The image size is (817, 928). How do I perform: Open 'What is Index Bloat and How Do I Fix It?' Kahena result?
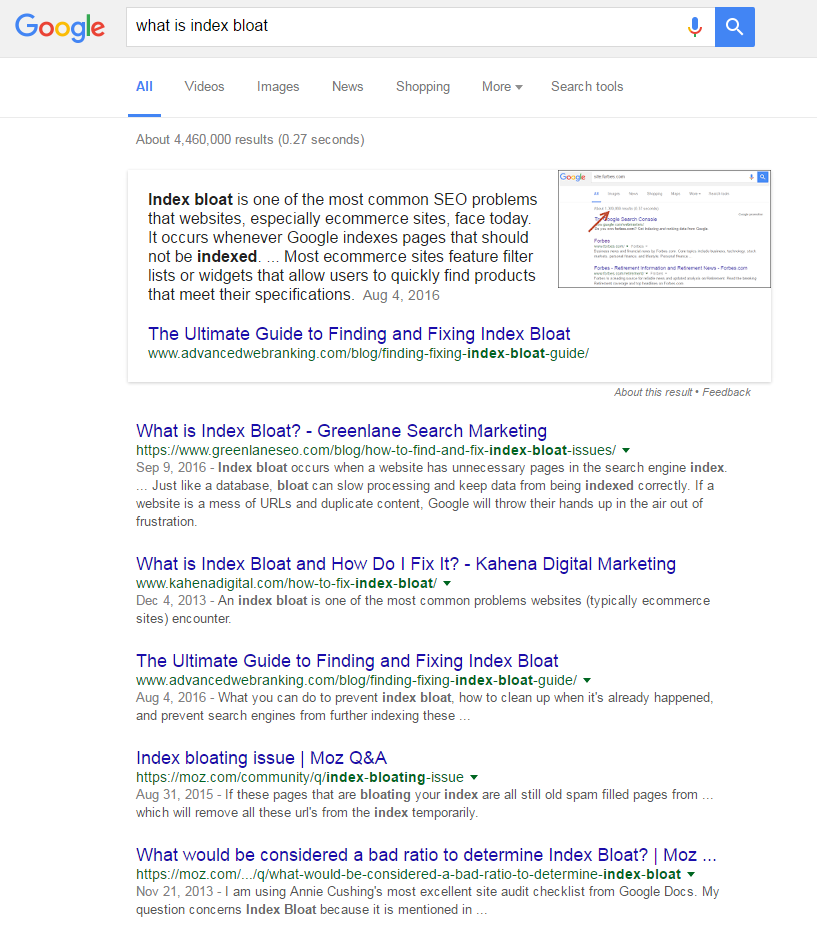click(x=406, y=564)
